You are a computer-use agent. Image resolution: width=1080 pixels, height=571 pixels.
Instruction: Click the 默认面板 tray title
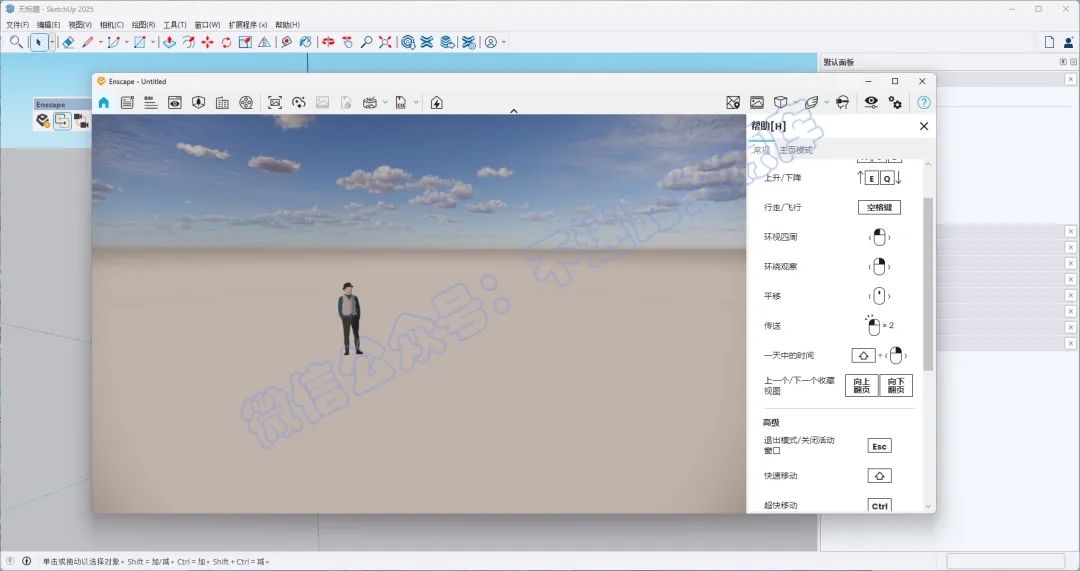coord(838,62)
